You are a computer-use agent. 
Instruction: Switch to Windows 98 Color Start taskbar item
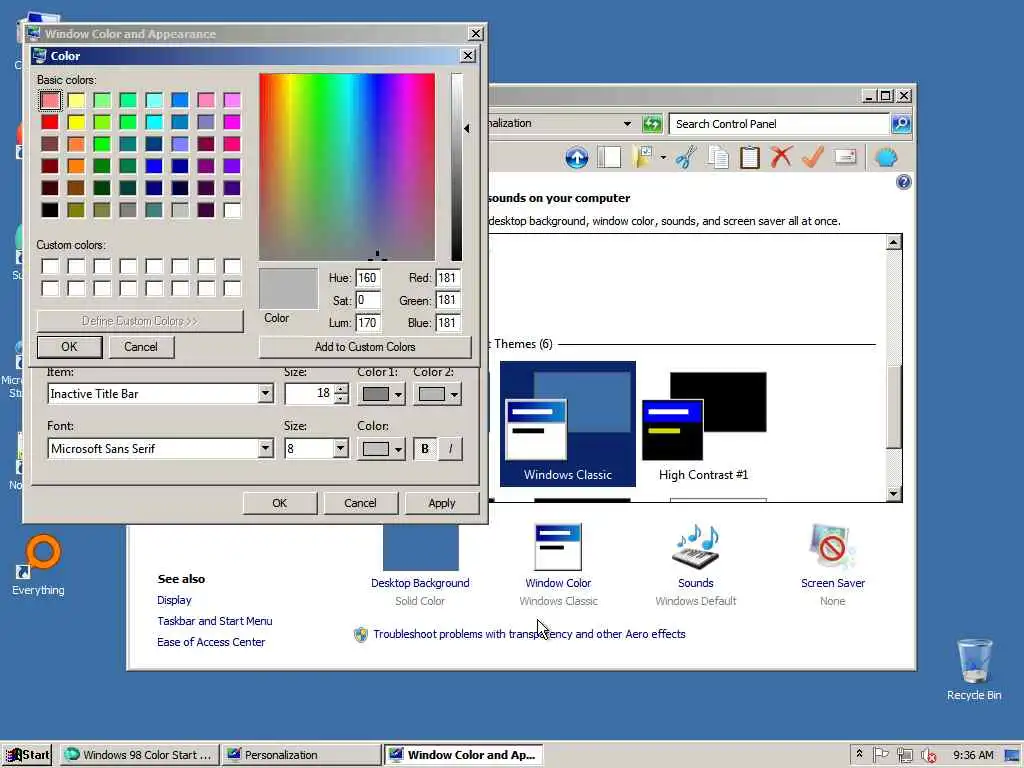point(140,755)
